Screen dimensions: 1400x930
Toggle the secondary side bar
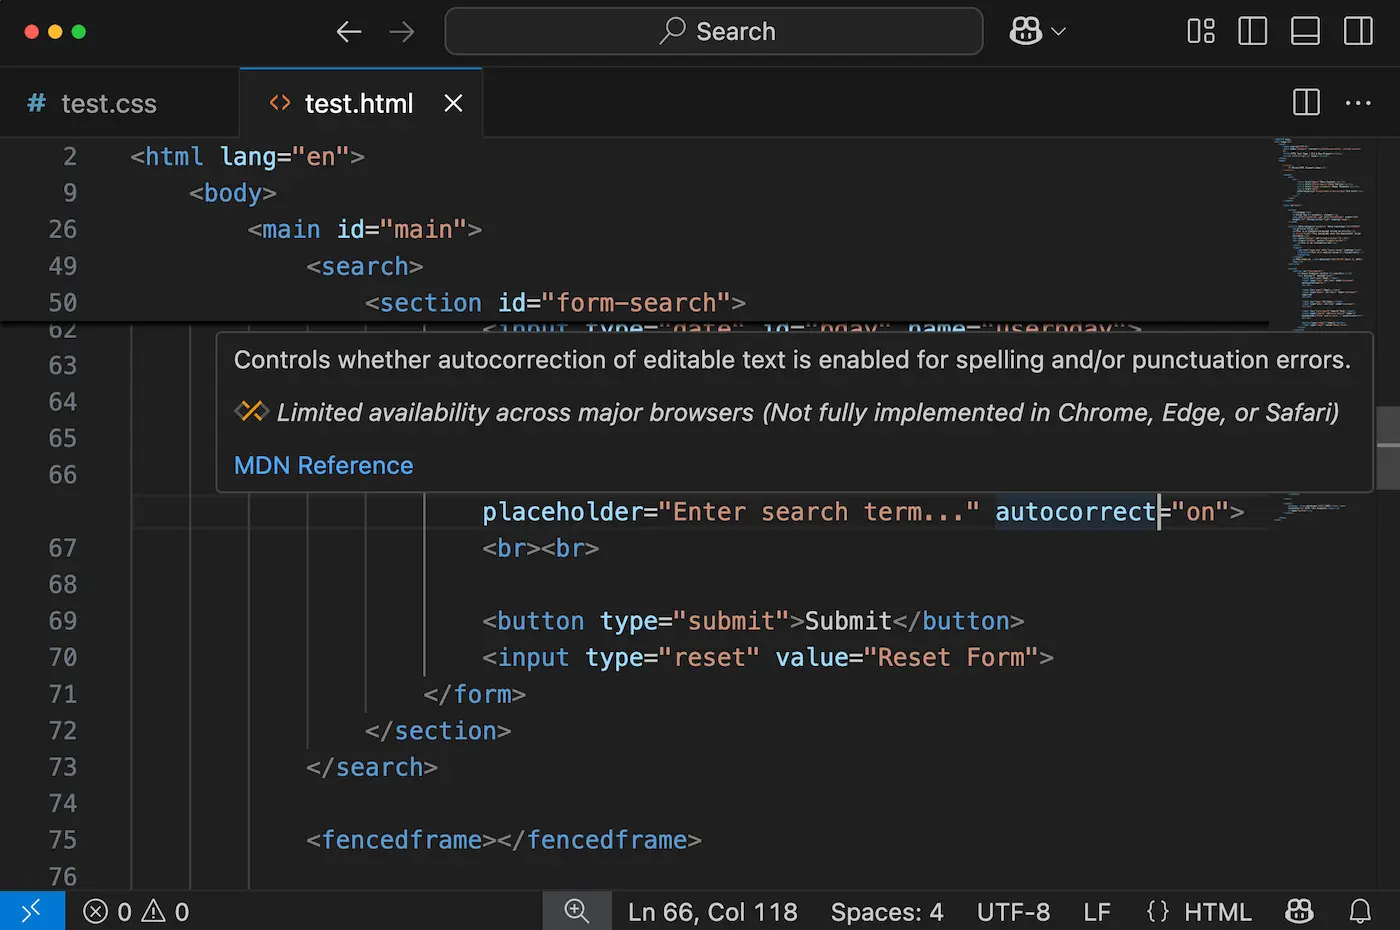tap(1358, 31)
